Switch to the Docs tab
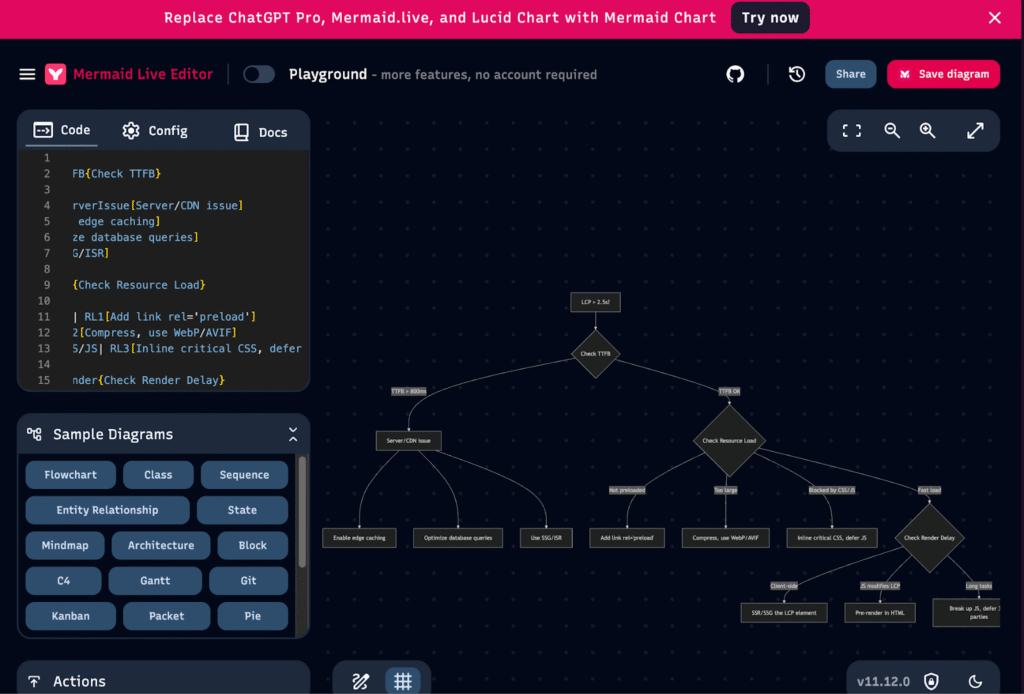Screen dimensions: 1024x694 261,130
